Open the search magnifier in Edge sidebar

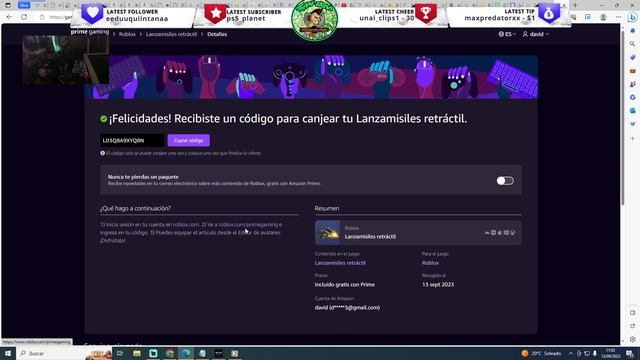[633, 44]
